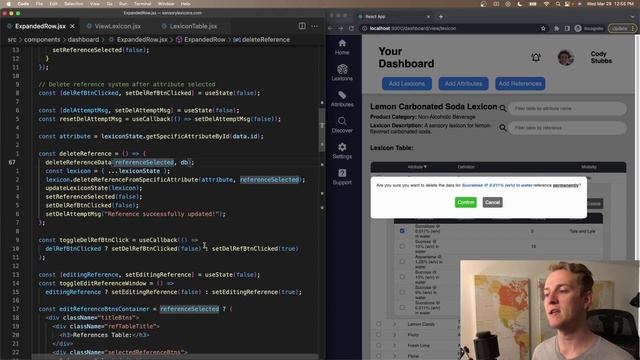The image size is (640, 360).
Task: Open a new browser tab with plus
Action: [x=441, y=17]
